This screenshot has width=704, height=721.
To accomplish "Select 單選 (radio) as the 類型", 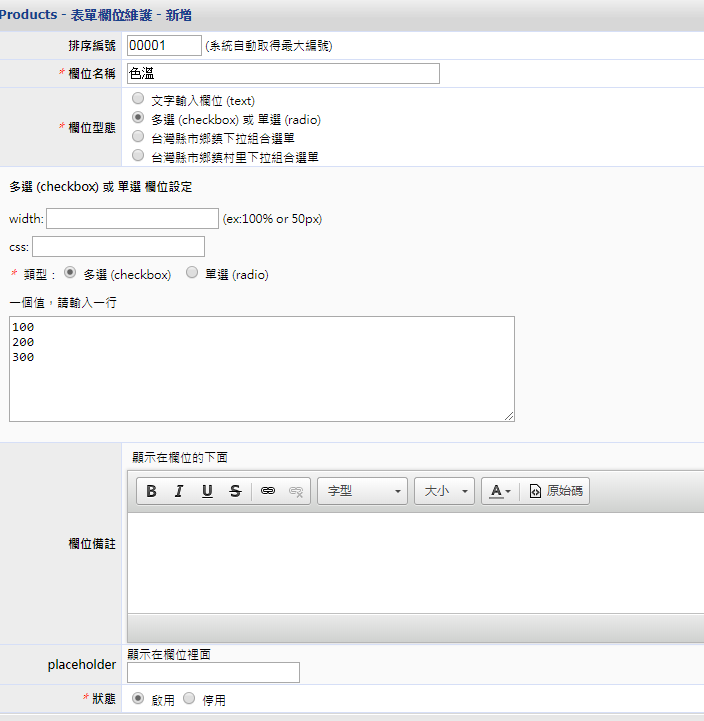I will coord(192,274).
